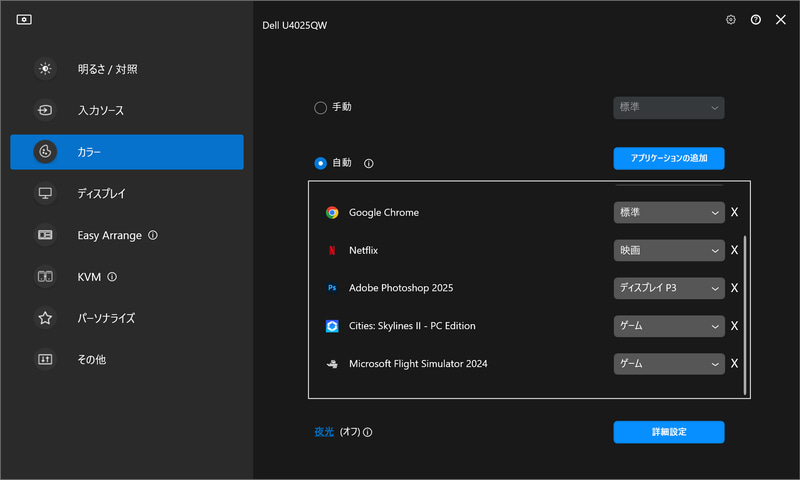Expand the Google Chrome preset dropdown
The width and height of the screenshot is (800, 480).
(x=668, y=213)
